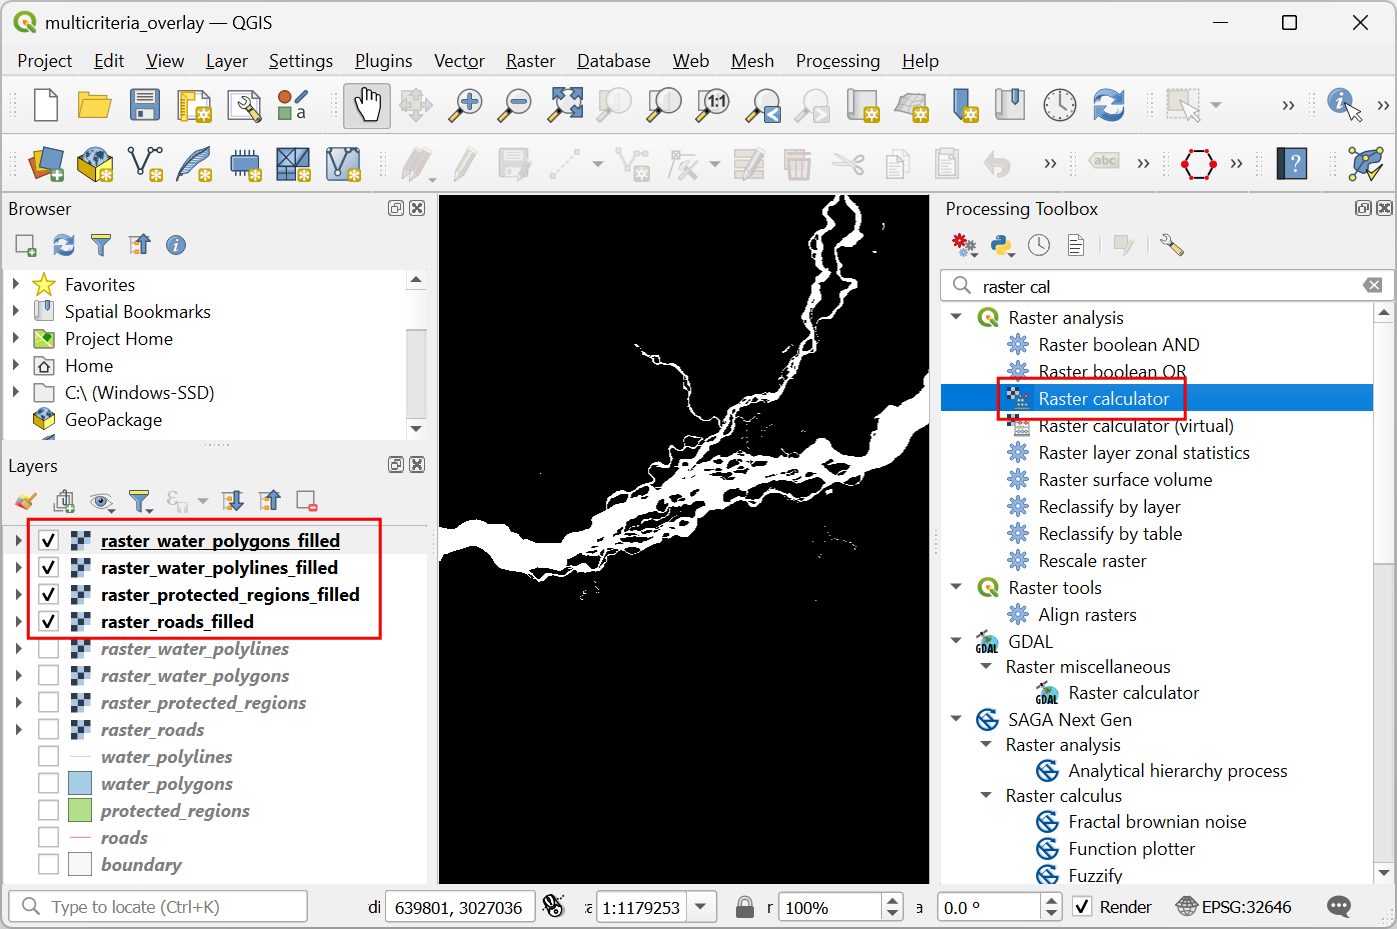
Task: Click the Zoom In magnifier tool
Action: coord(464,105)
